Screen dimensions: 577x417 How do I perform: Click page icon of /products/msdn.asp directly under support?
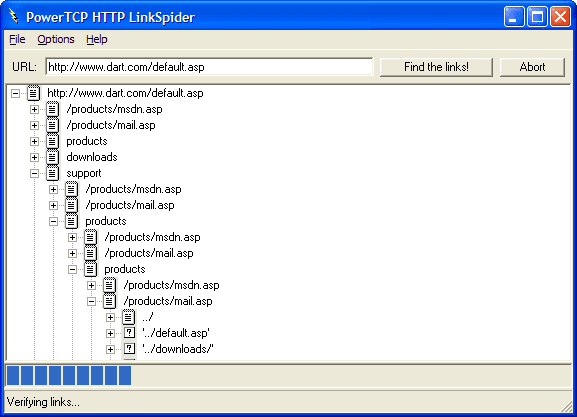point(71,189)
